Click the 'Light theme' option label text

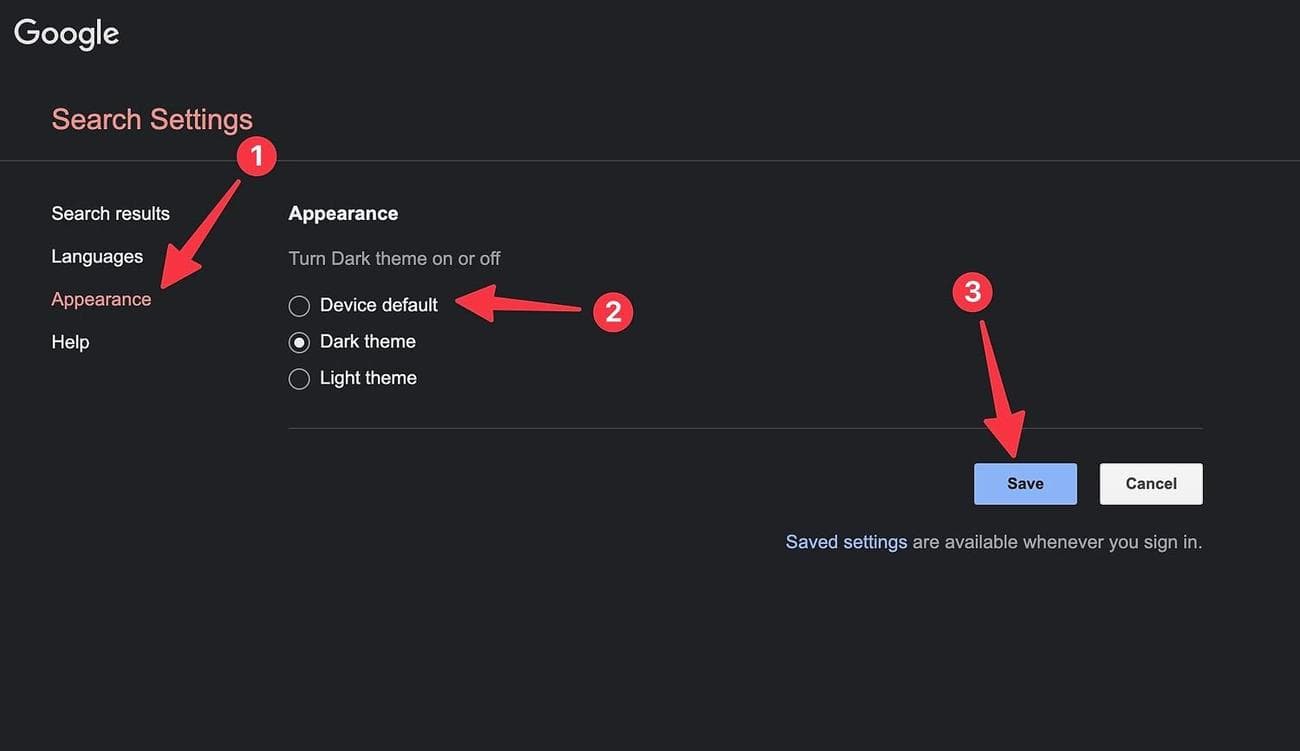(x=368, y=378)
